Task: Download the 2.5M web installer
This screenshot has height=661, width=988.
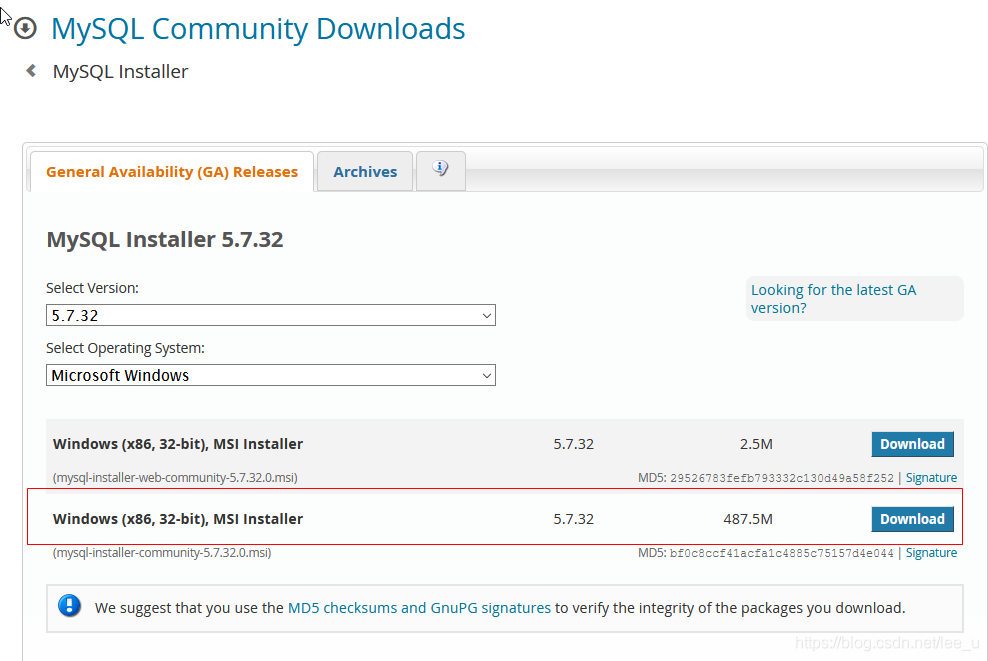Action: click(x=912, y=444)
